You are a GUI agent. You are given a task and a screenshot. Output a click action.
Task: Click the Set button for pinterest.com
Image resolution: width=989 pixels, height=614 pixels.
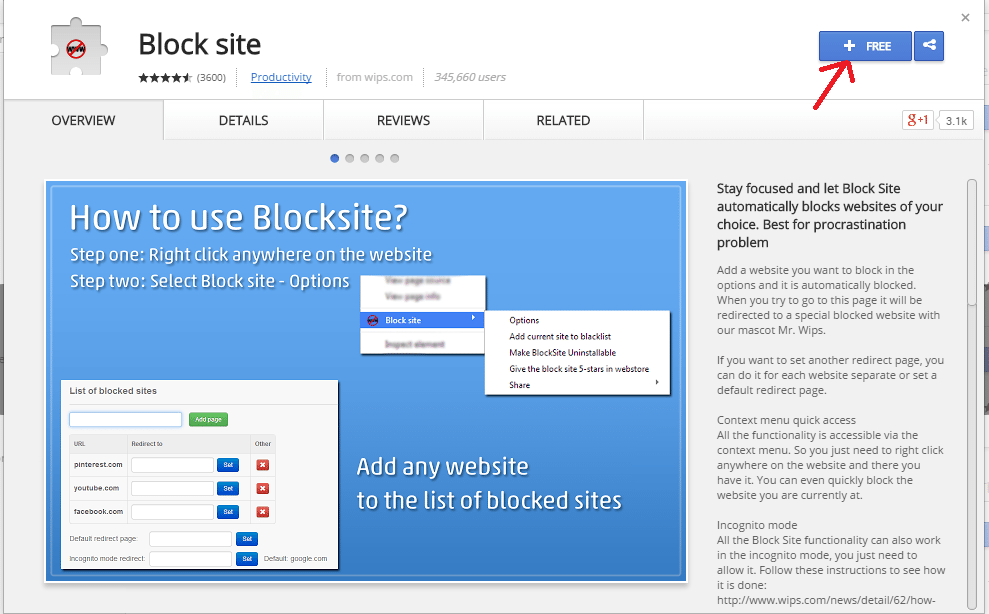[x=228, y=465]
